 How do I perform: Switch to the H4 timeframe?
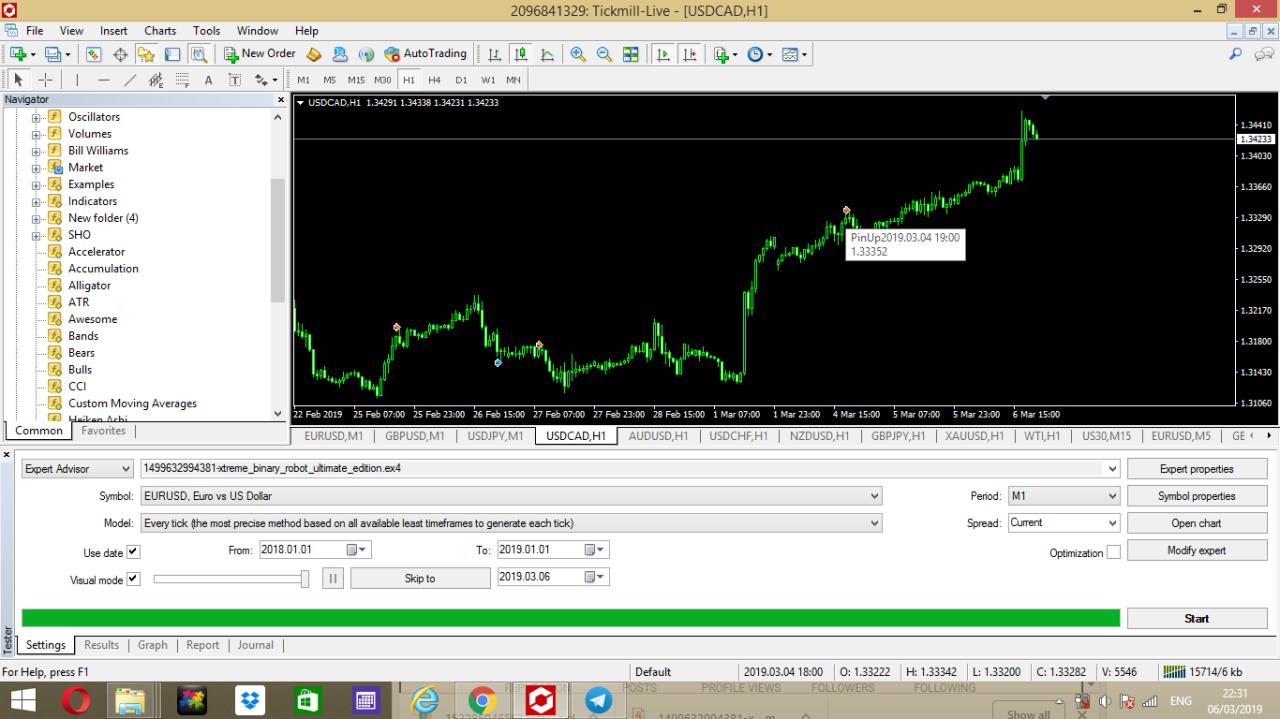[x=434, y=80]
